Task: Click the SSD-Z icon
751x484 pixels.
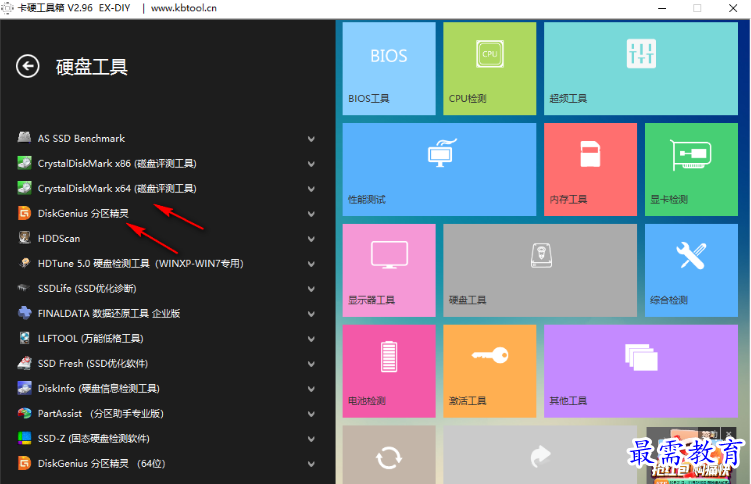Action: [24, 438]
